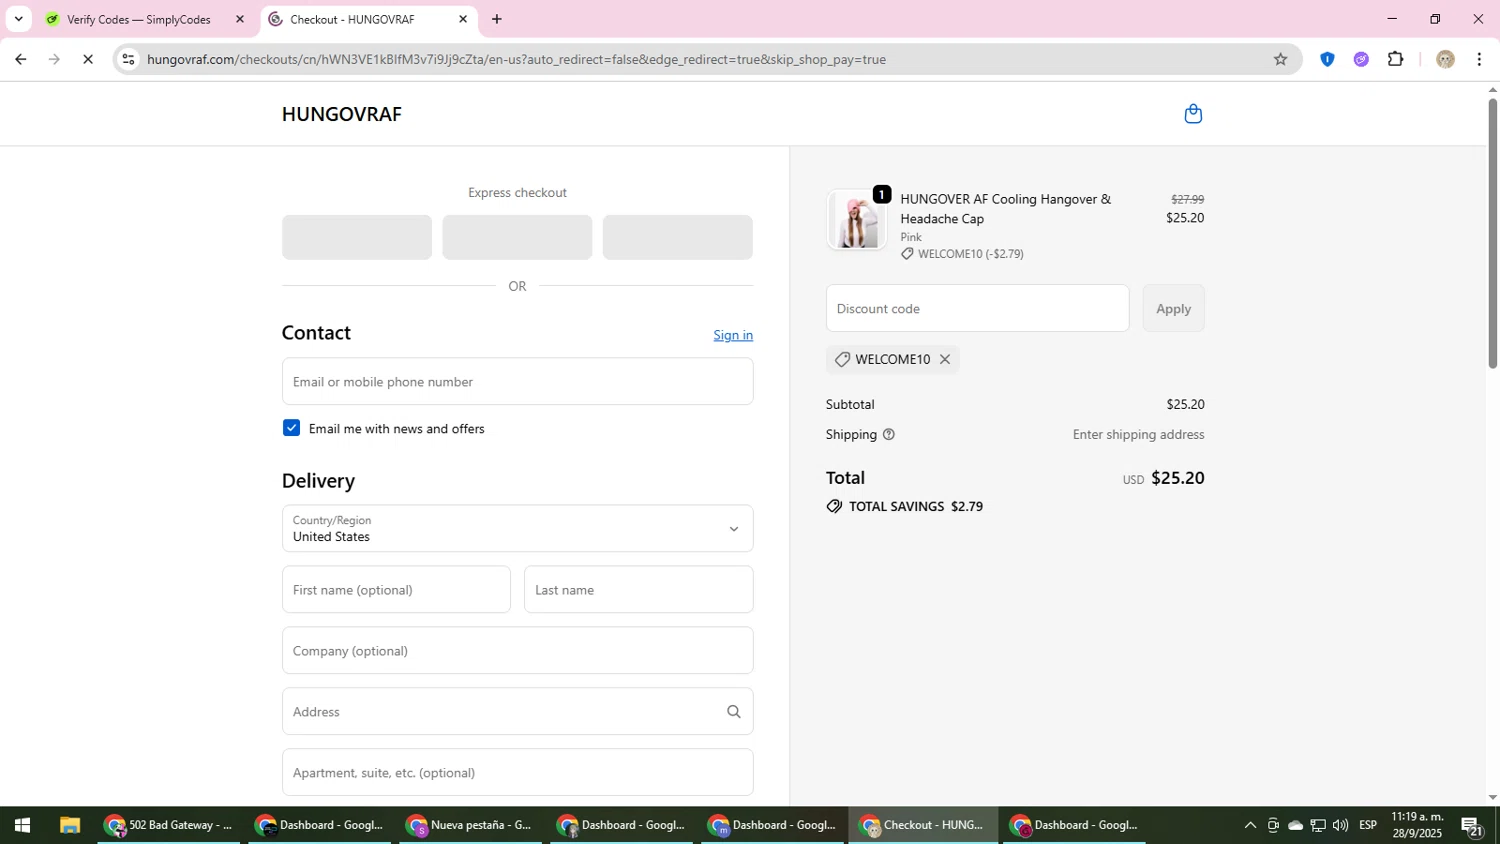The width and height of the screenshot is (1500, 844).
Task: Open the browser extensions puzzle icon
Action: 1396,59
